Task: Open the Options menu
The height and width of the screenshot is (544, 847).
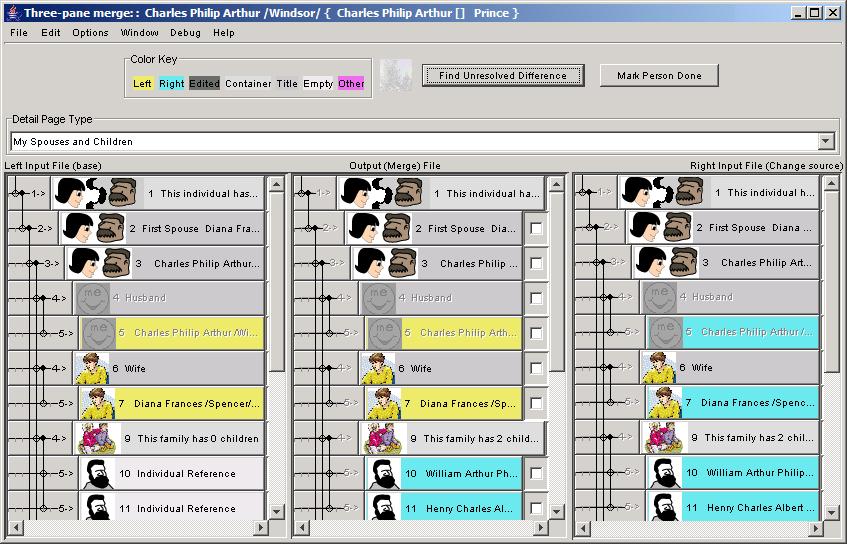Action: click(x=90, y=33)
